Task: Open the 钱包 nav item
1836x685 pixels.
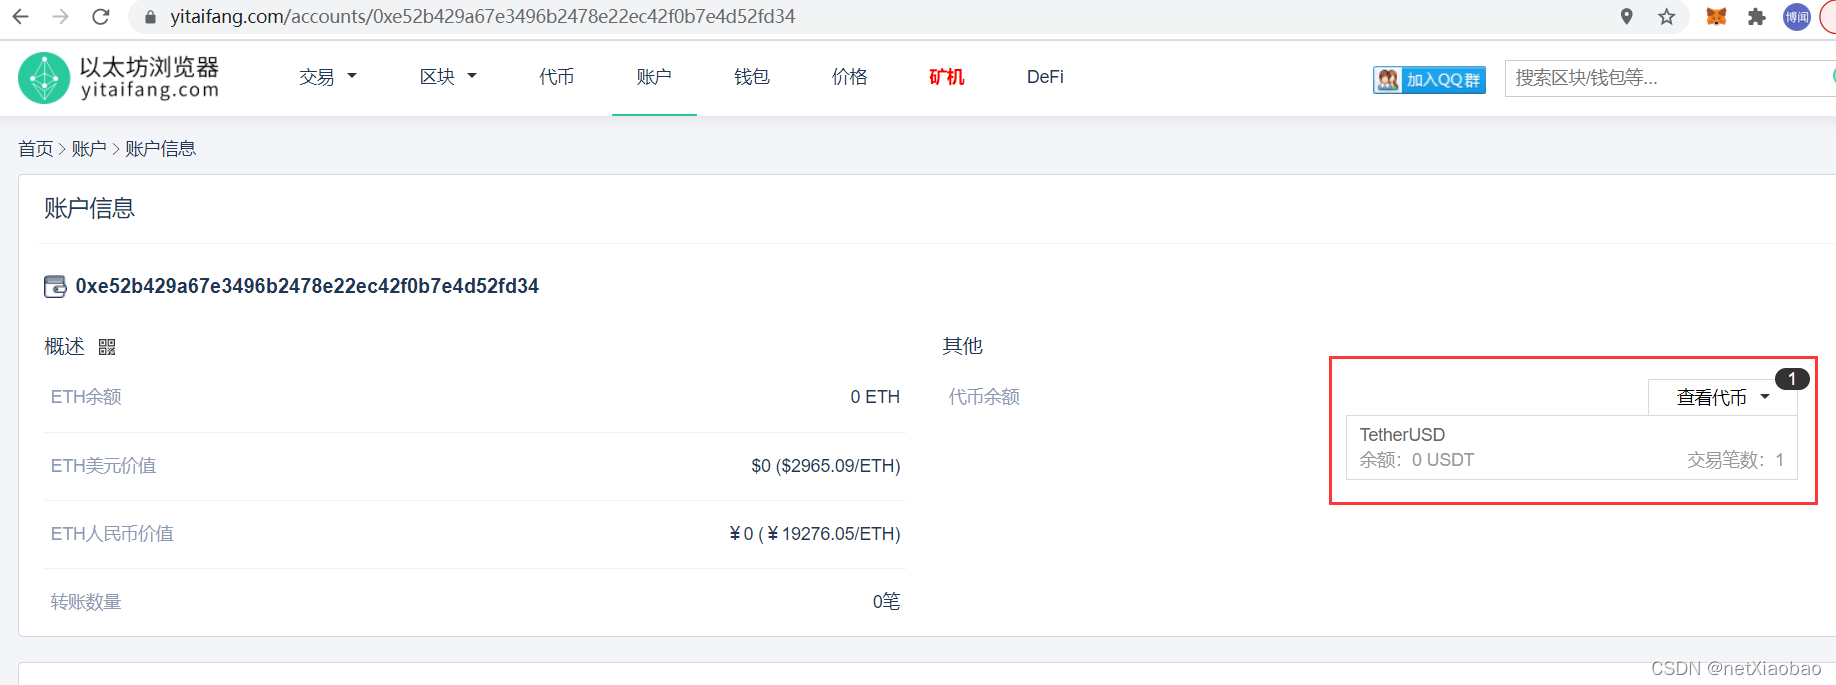Action: pyautogui.click(x=752, y=77)
